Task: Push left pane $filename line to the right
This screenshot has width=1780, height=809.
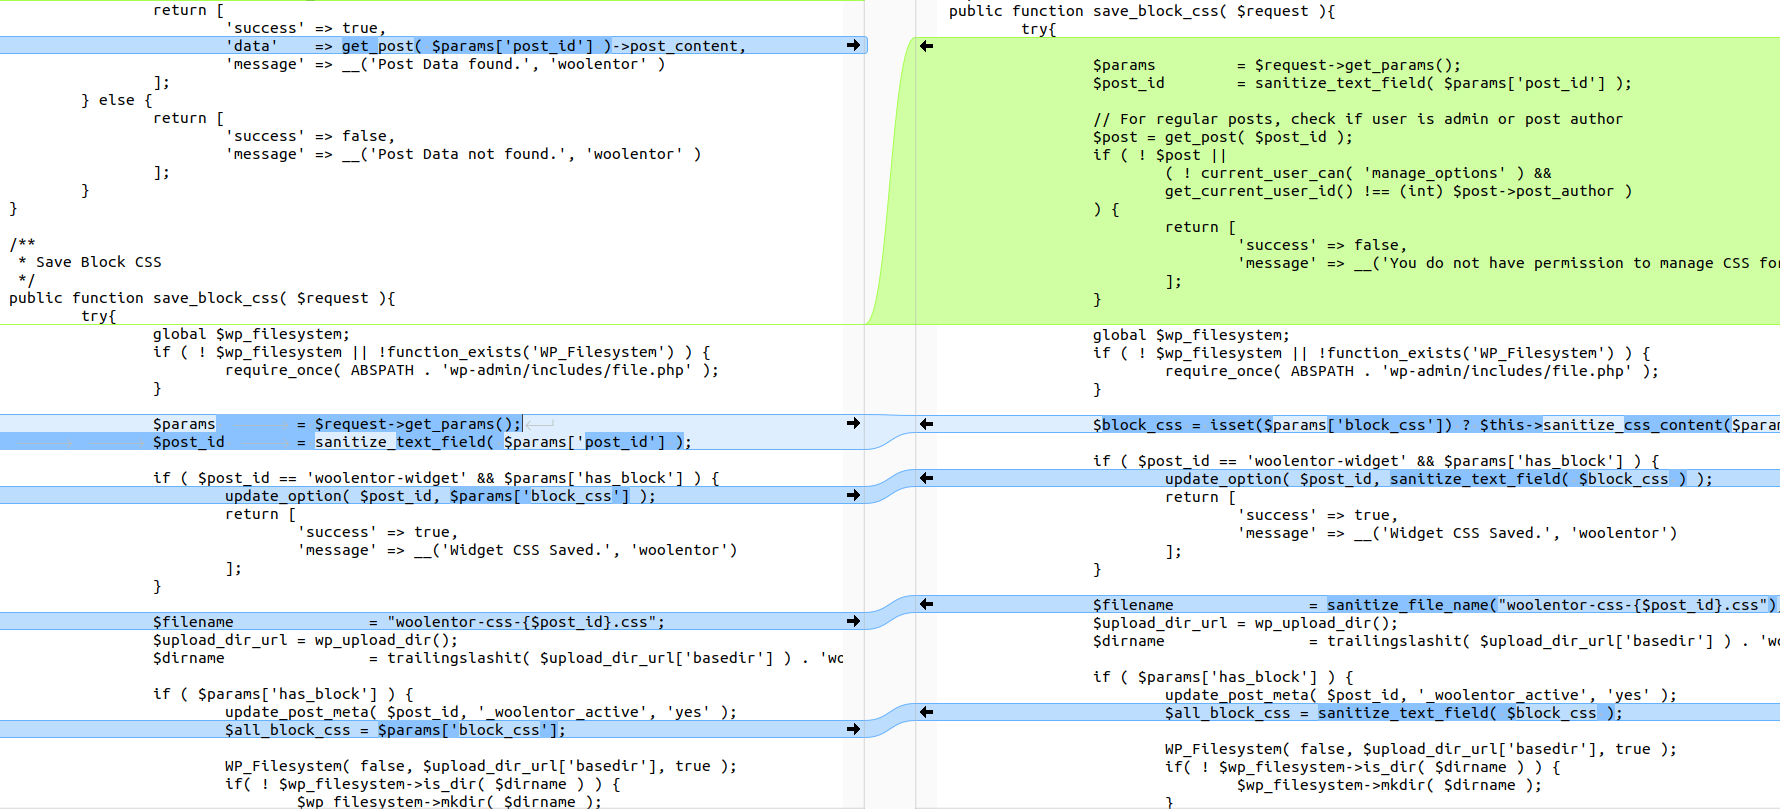Action: (853, 621)
